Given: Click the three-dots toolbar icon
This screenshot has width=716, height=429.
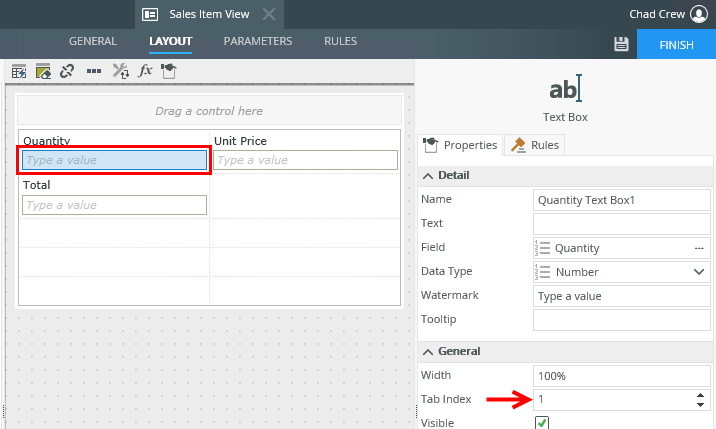Looking at the screenshot, I should tap(94, 71).
